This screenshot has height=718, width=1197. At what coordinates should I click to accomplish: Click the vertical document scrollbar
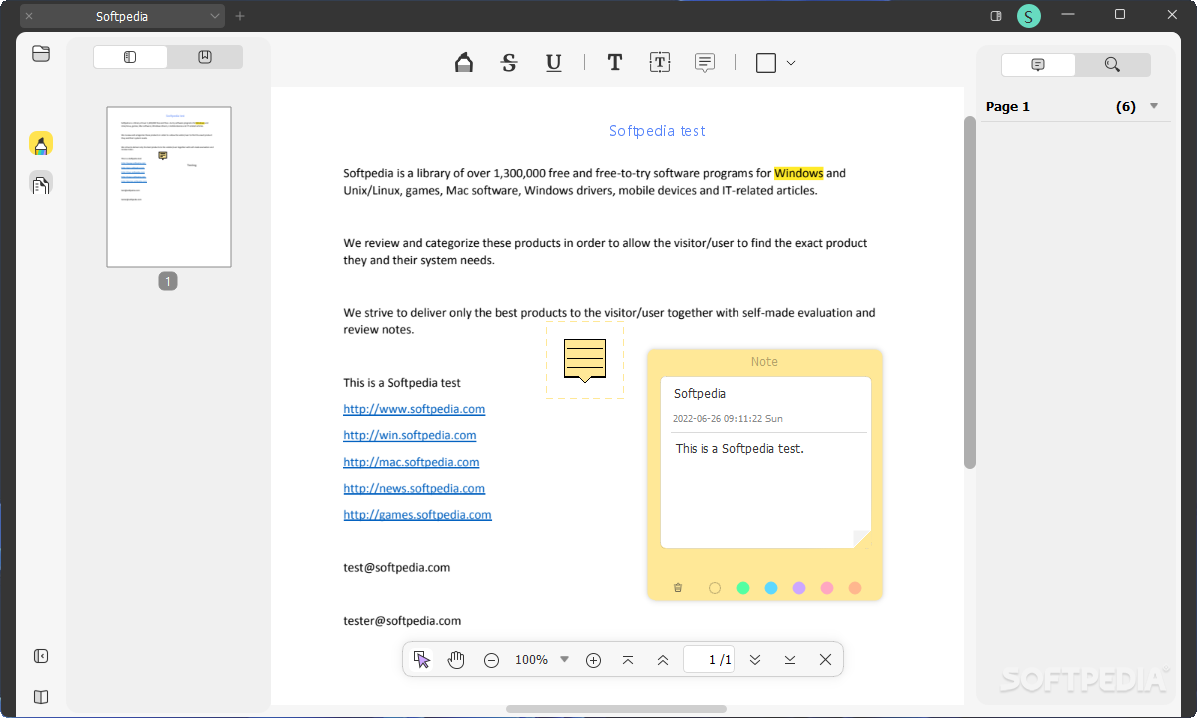(970, 292)
